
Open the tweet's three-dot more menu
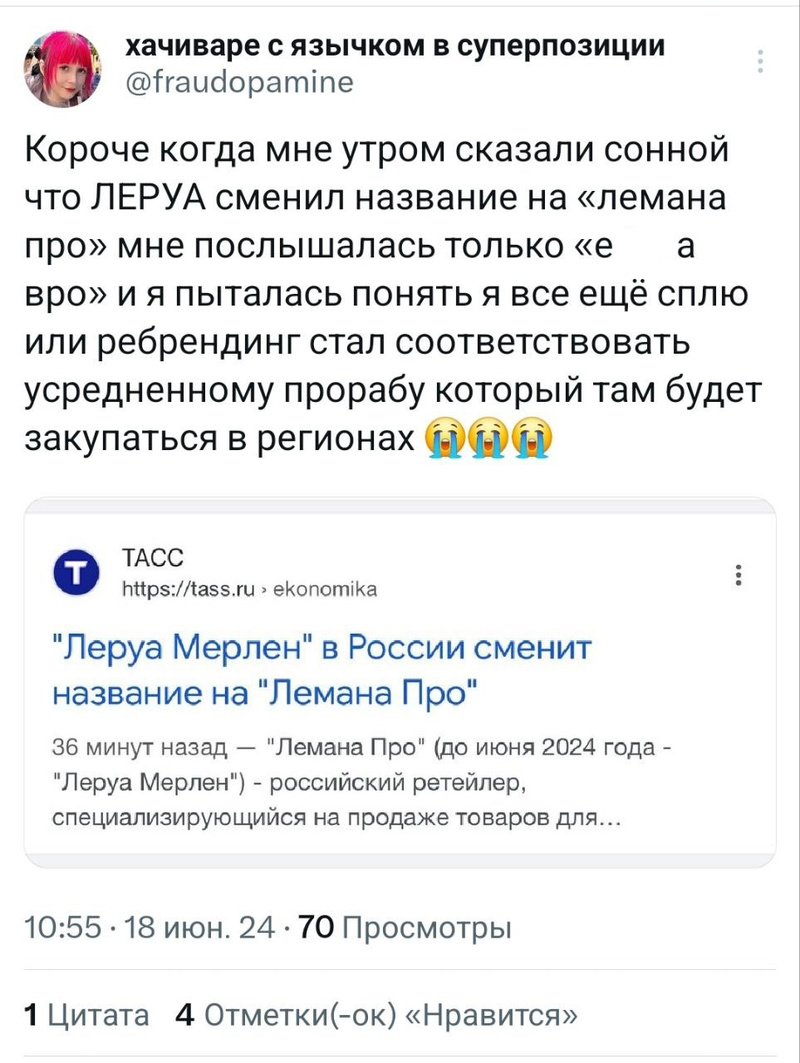(x=763, y=61)
